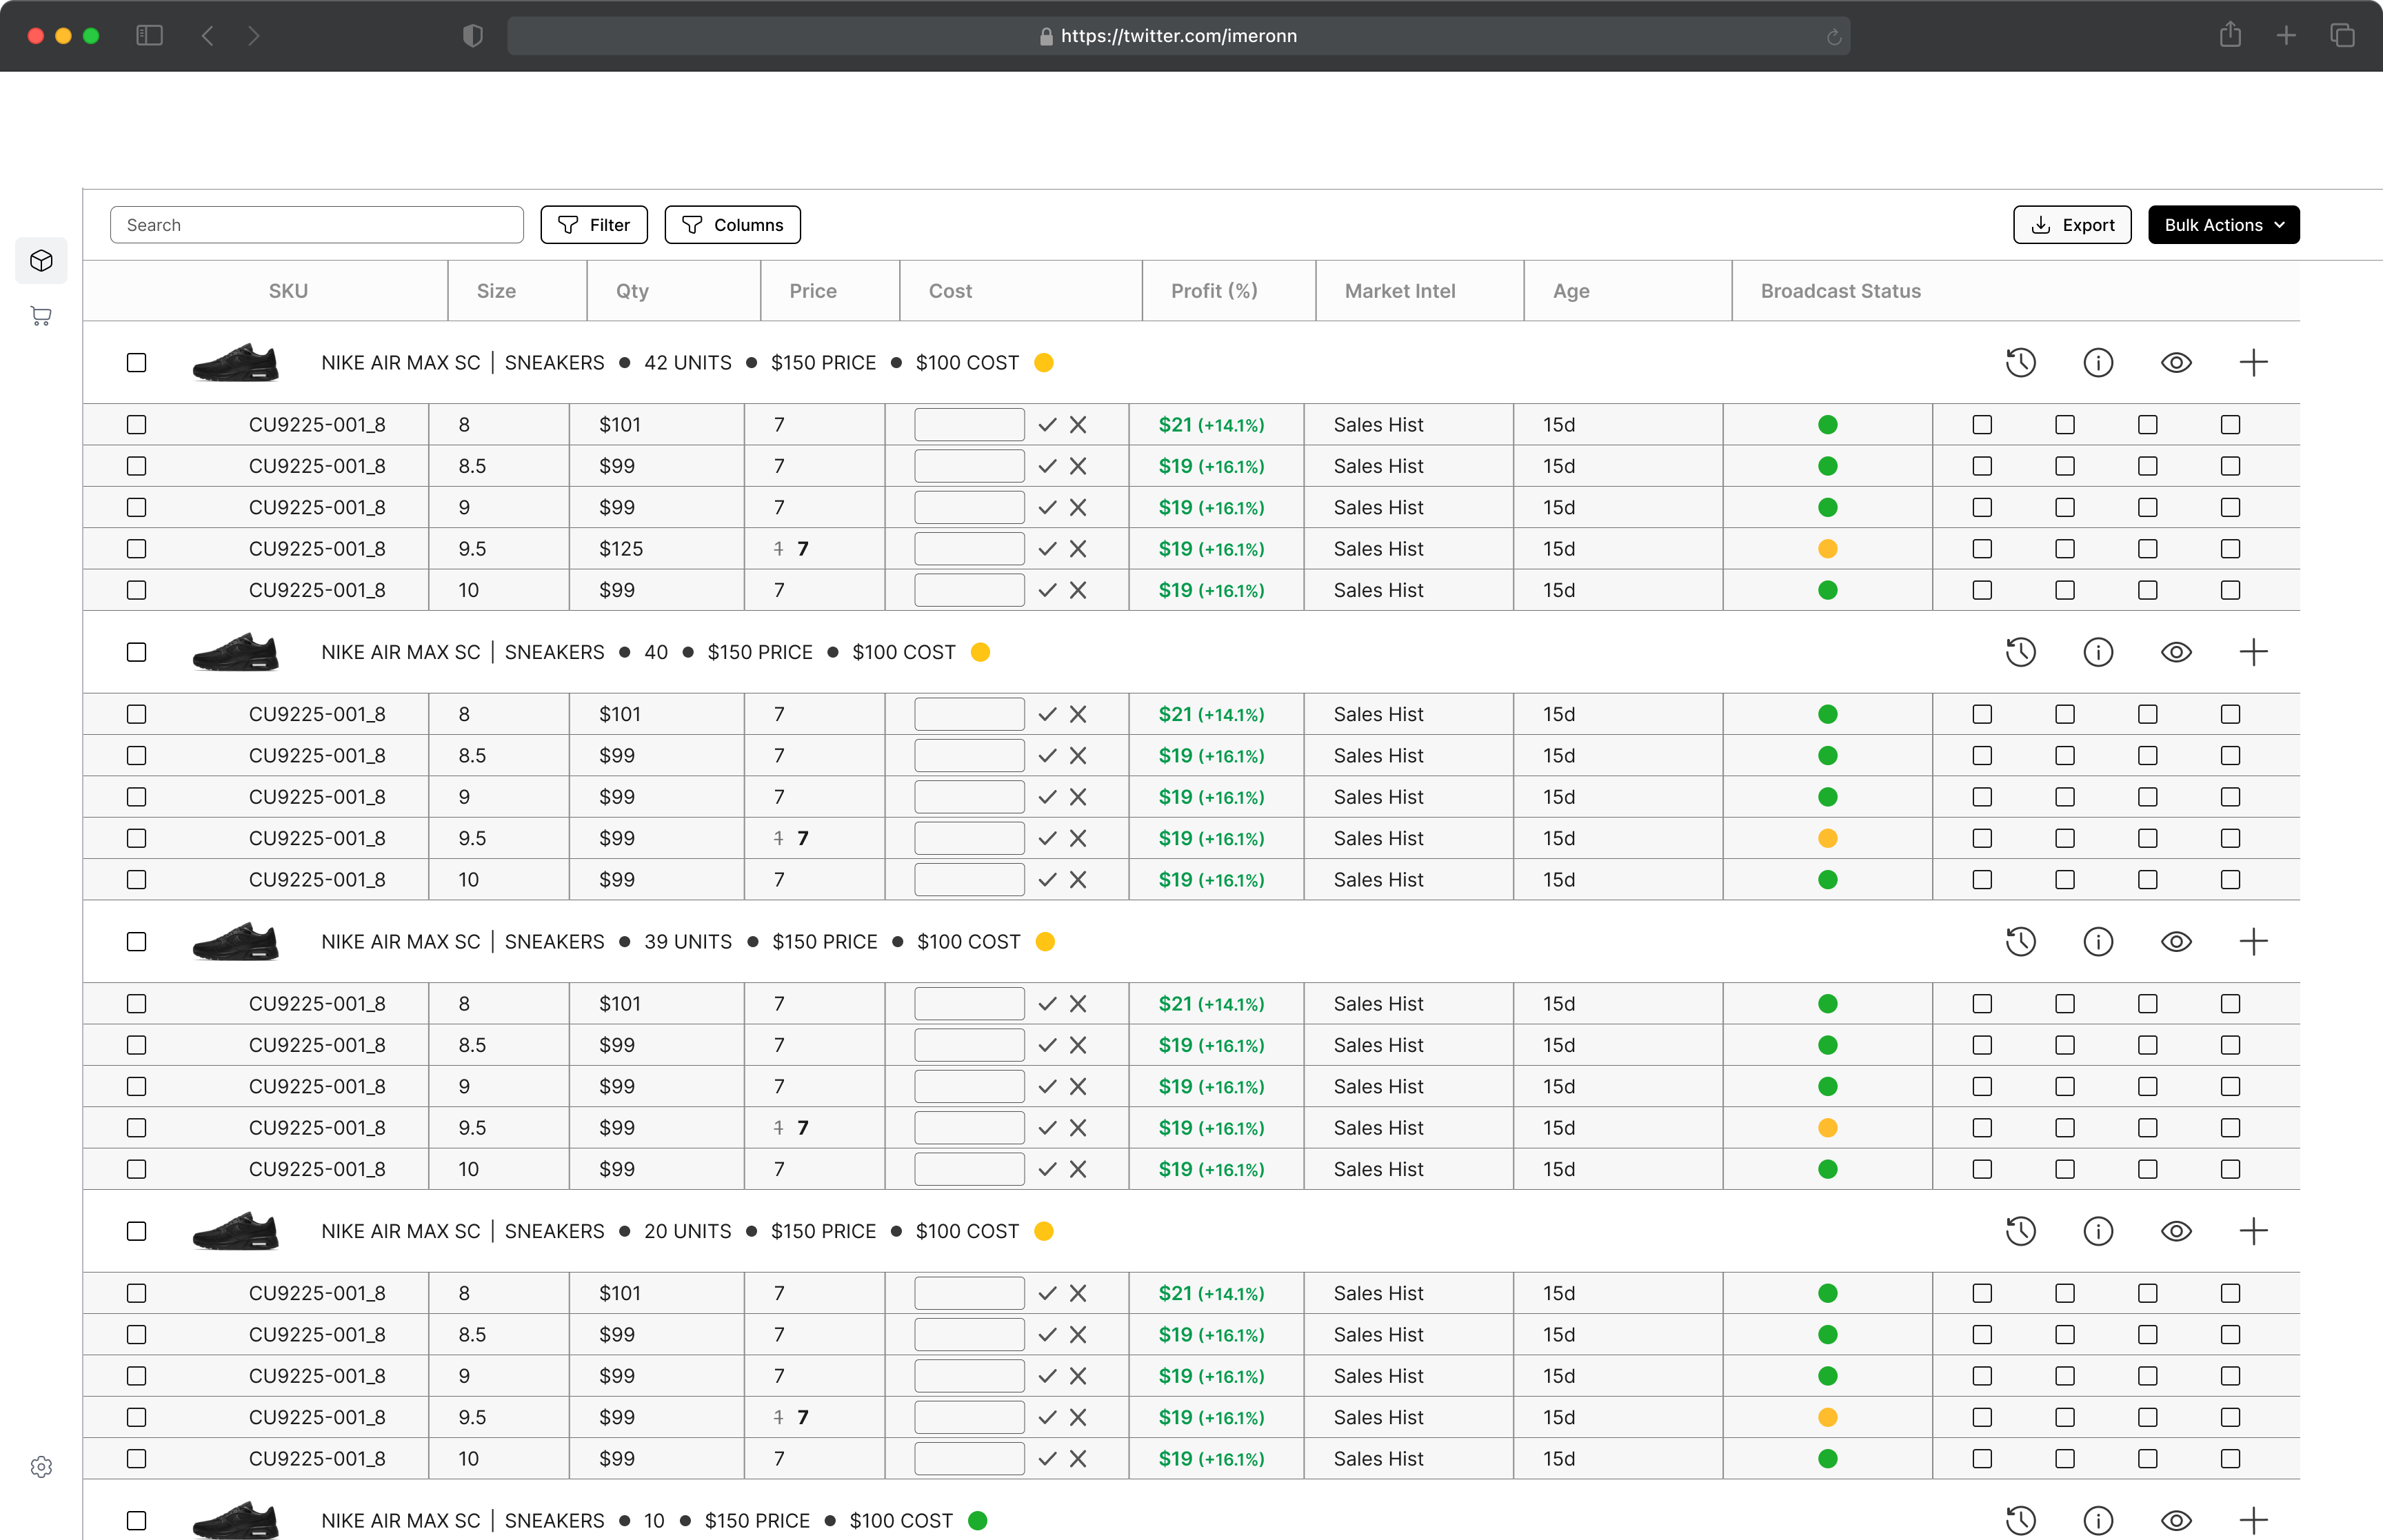Open the shopping cart sidebar icon
This screenshot has width=2383, height=1540.
point(41,316)
